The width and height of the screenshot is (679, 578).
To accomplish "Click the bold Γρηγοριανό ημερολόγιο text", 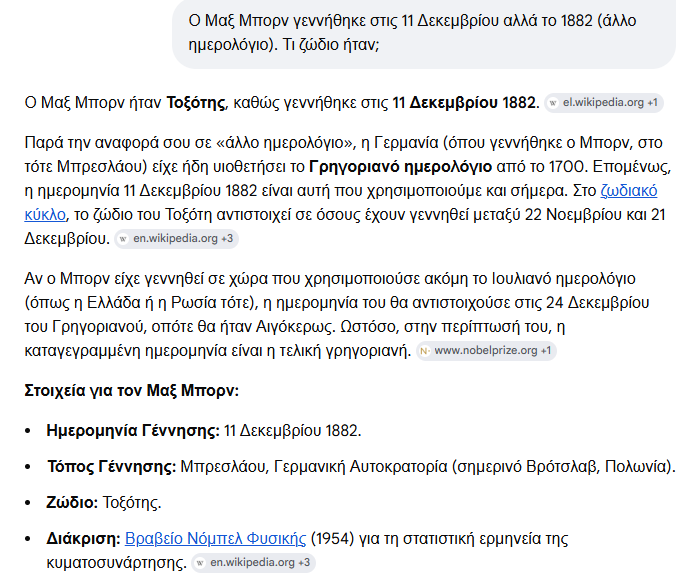I will [401, 167].
